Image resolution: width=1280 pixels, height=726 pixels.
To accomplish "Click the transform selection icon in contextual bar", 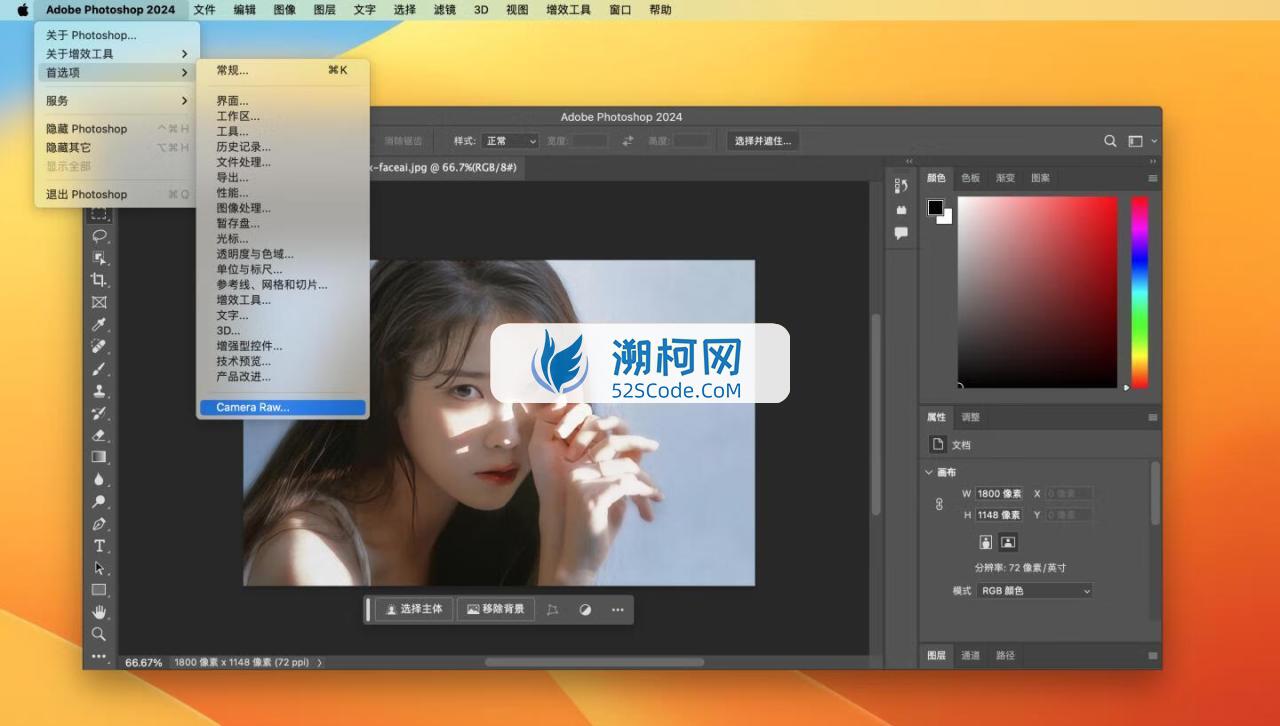I will tap(552, 609).
